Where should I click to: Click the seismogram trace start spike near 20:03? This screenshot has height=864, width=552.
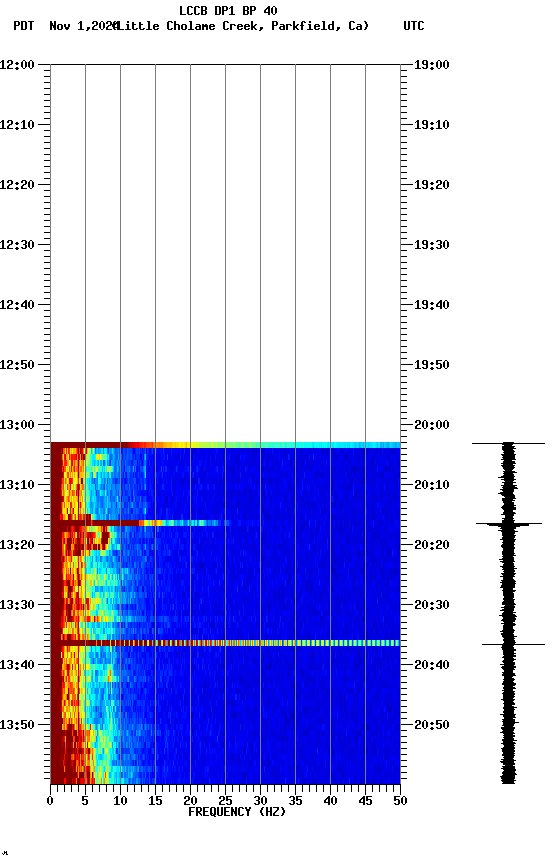pos(508,443)
